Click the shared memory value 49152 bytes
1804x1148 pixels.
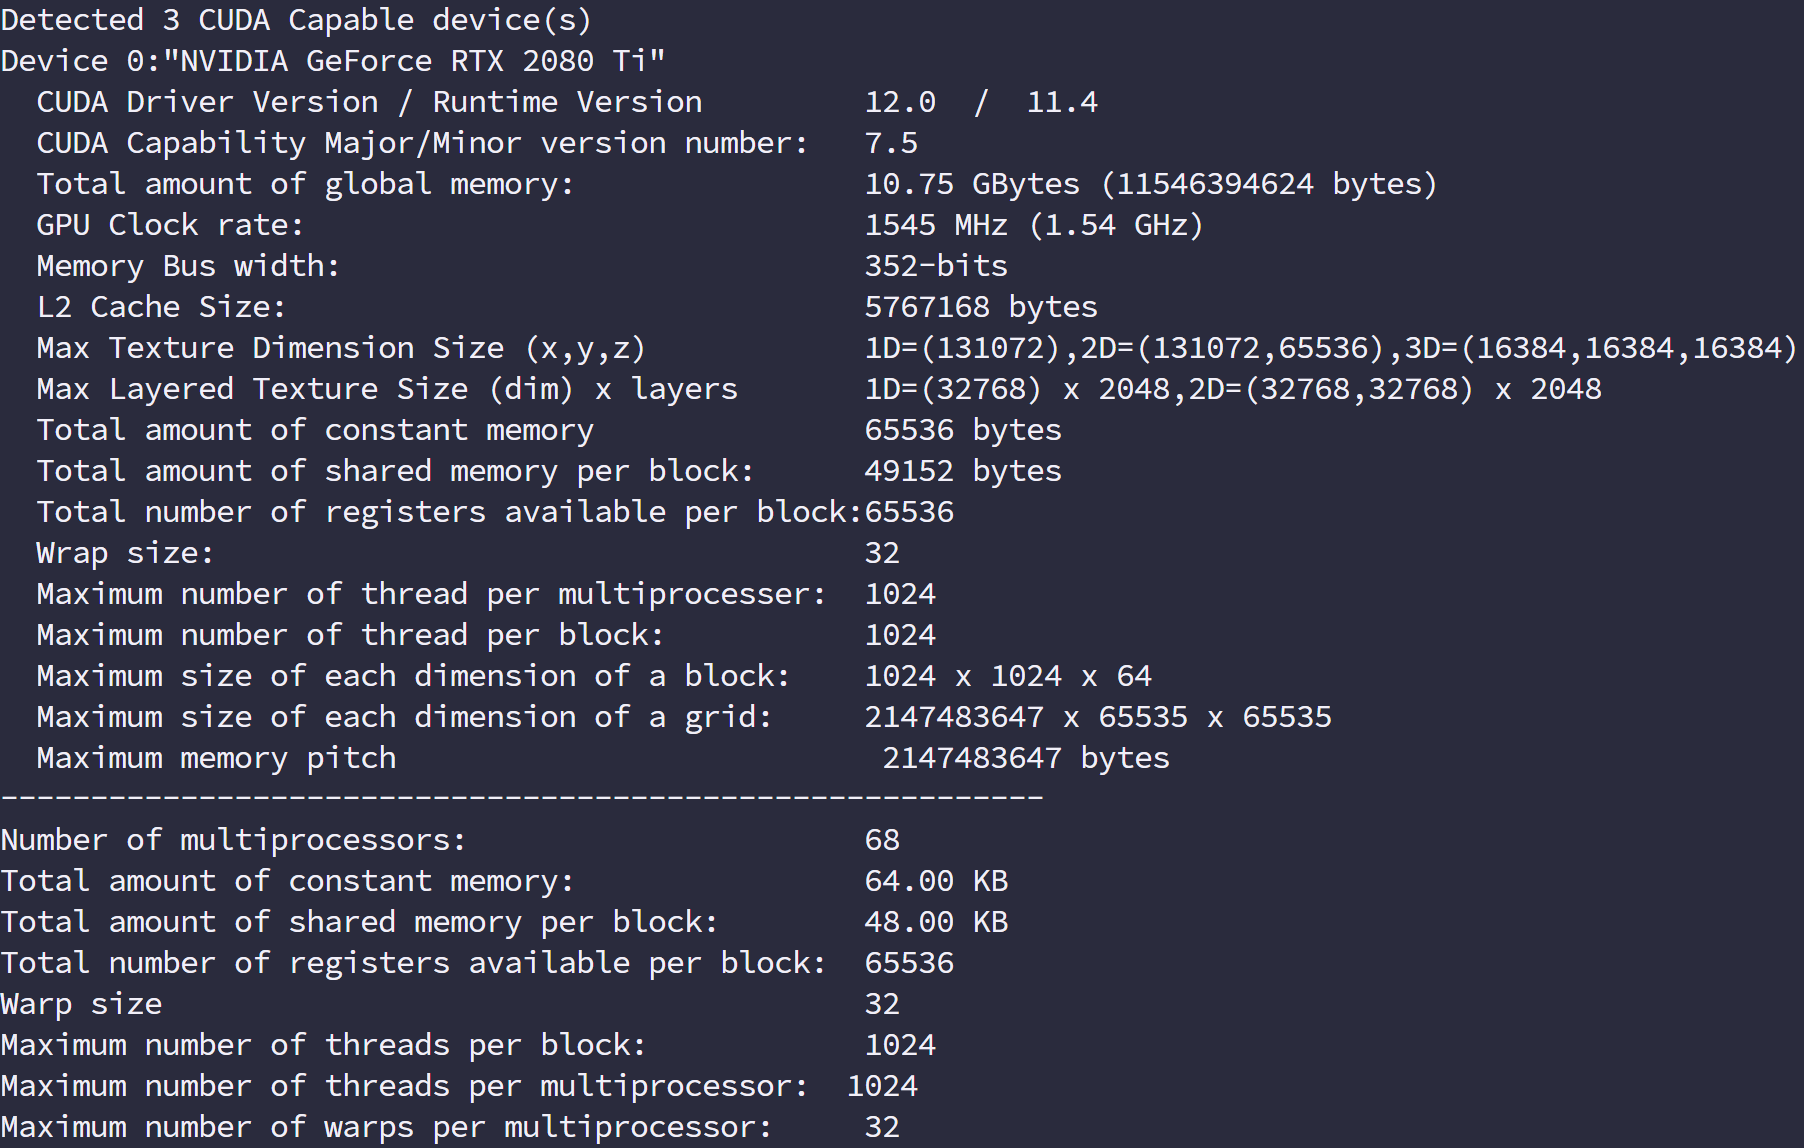(x=963, y=471)
